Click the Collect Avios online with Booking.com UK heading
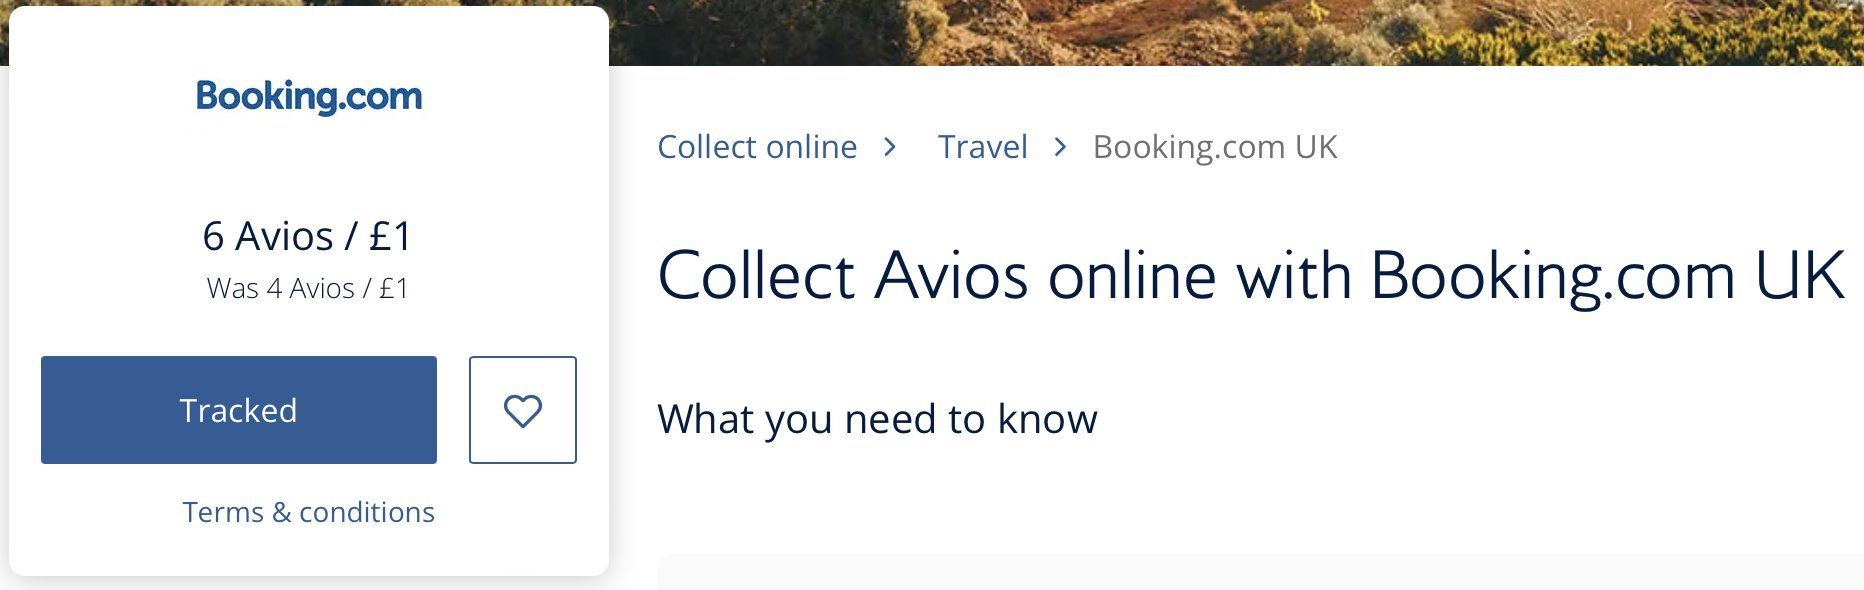 pyautogui.click(x=1251, y=276)
